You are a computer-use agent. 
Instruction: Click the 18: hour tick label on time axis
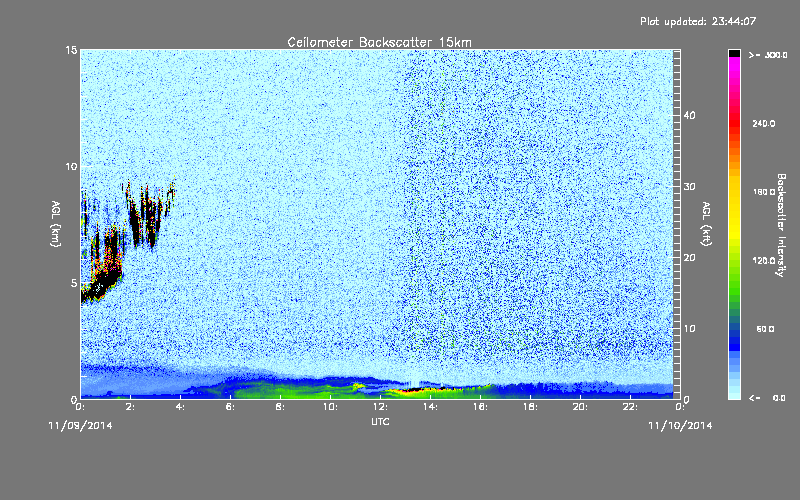click(x=530, y=407)
